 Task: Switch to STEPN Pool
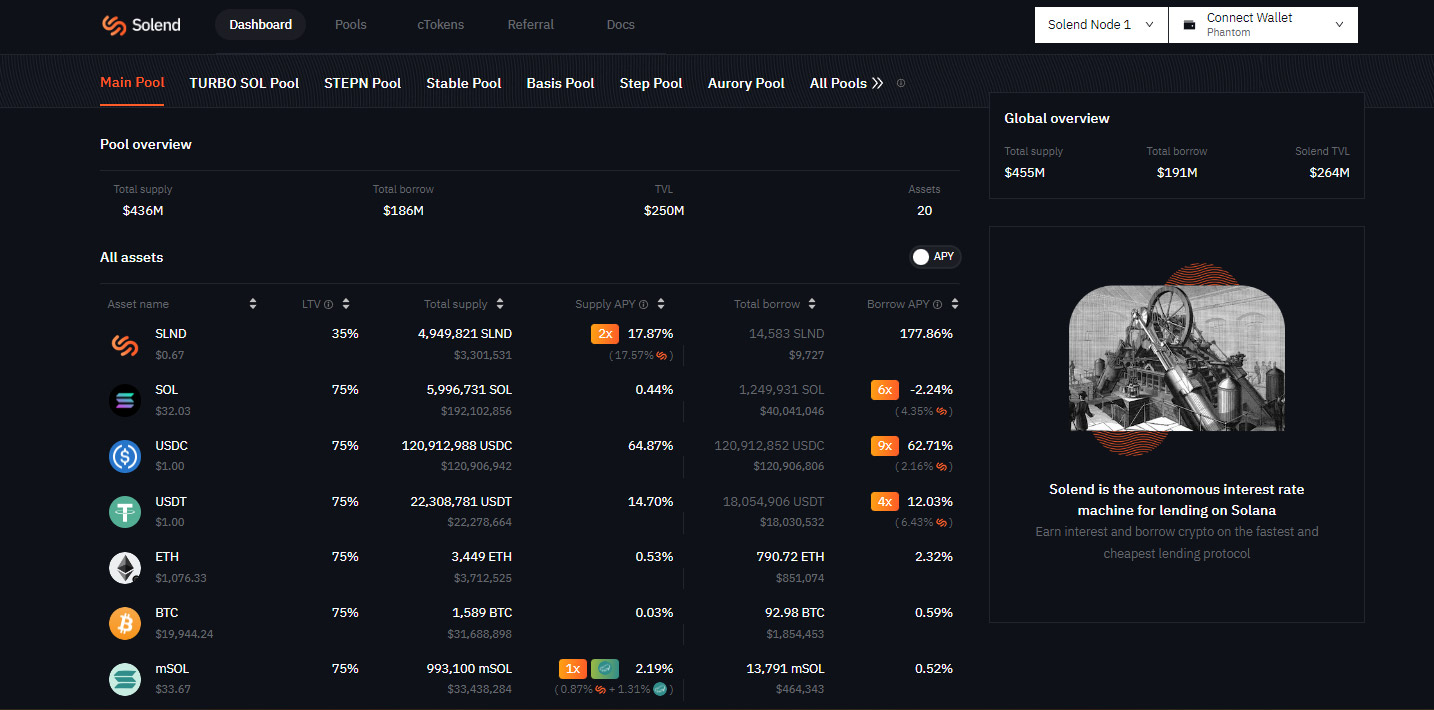coord(363,83)
